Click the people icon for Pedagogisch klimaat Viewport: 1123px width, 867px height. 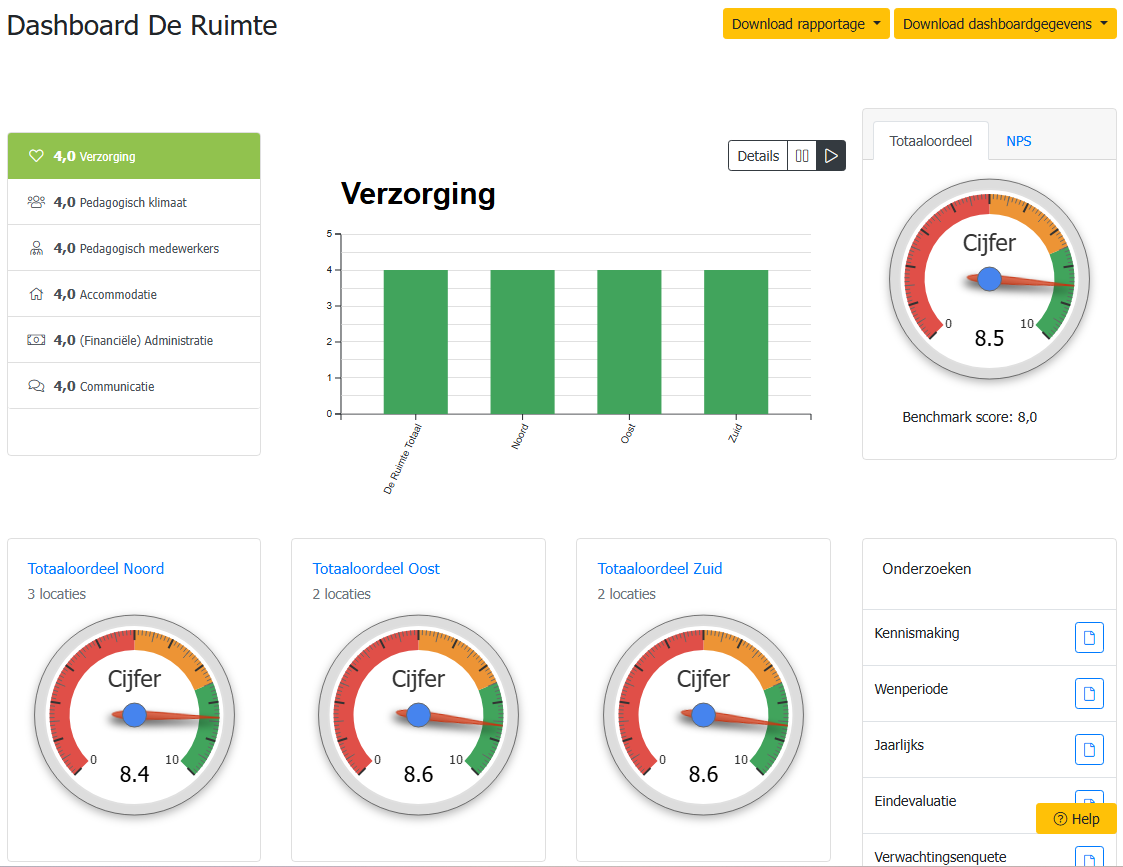36,202
